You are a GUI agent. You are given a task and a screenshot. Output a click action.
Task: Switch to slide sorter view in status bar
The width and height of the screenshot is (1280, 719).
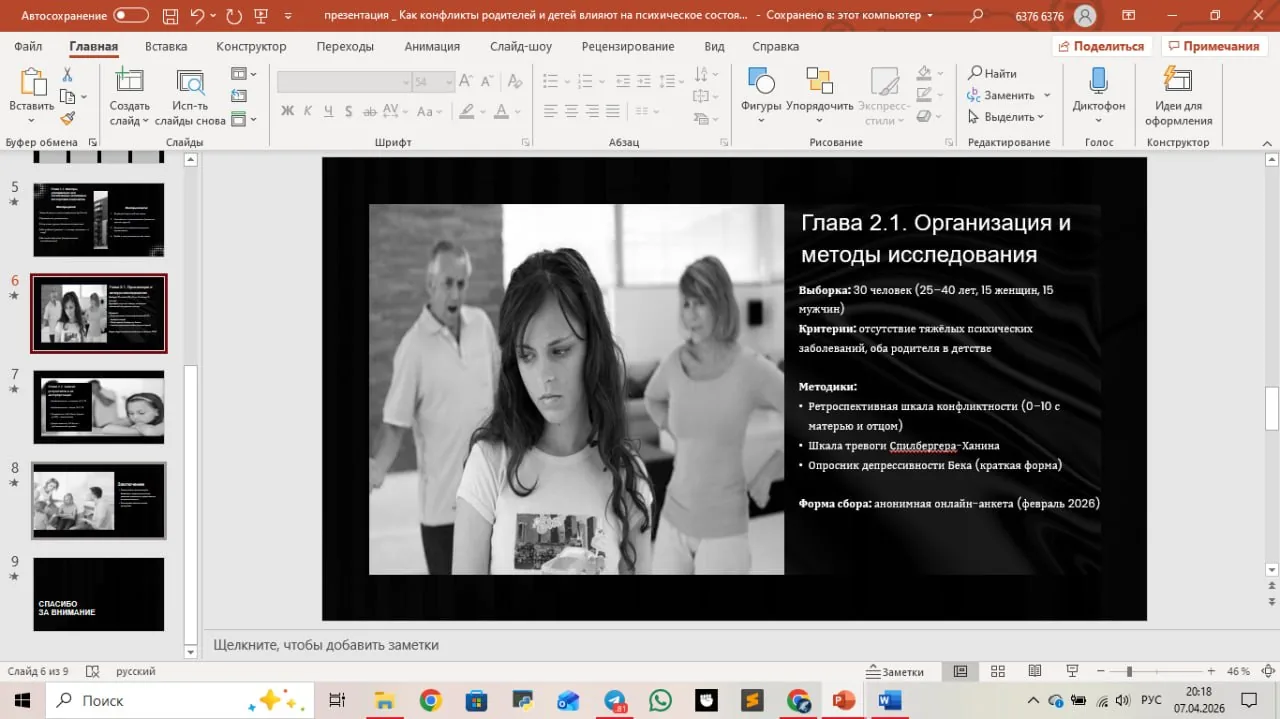997,672
